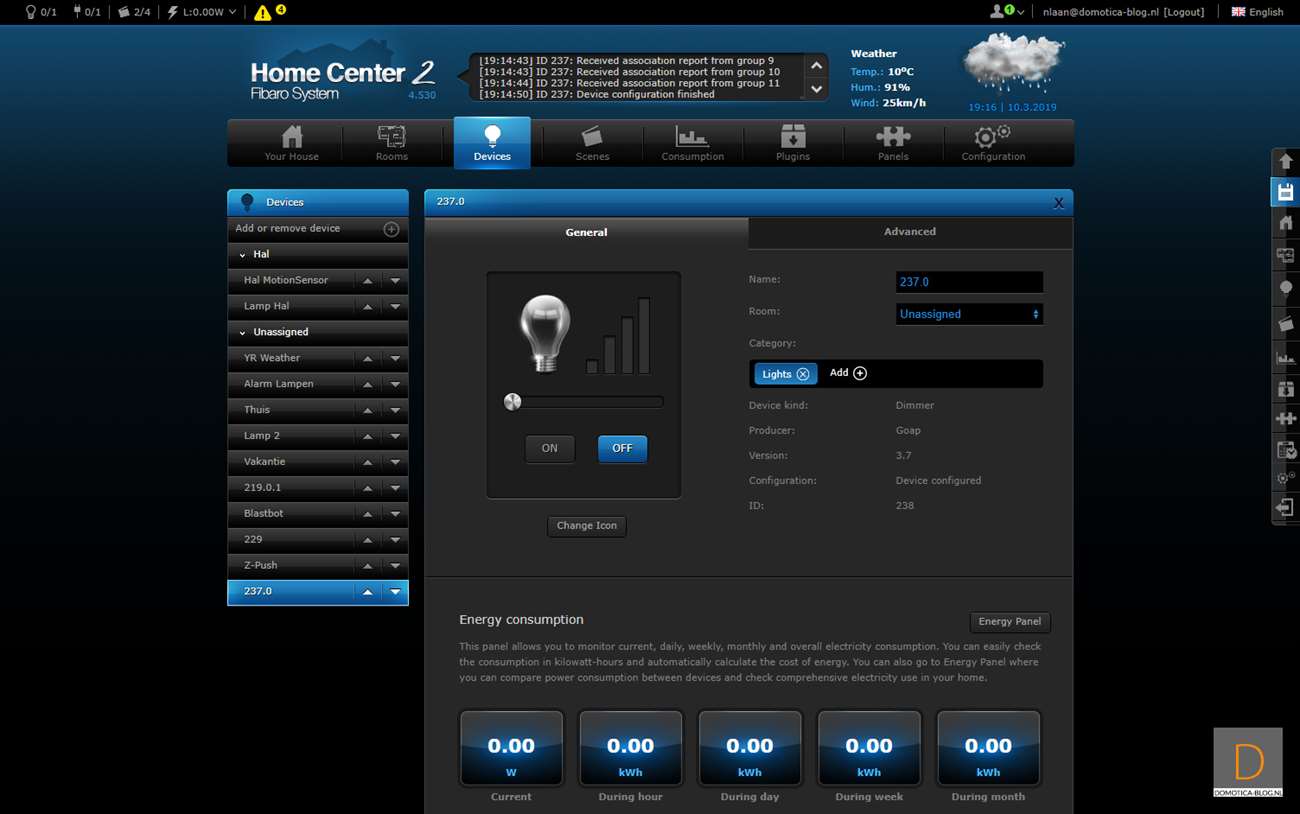Viewport: 1300px width, 814px height.
Task: Open the user account icon menu
Action: tap(997, 12)
